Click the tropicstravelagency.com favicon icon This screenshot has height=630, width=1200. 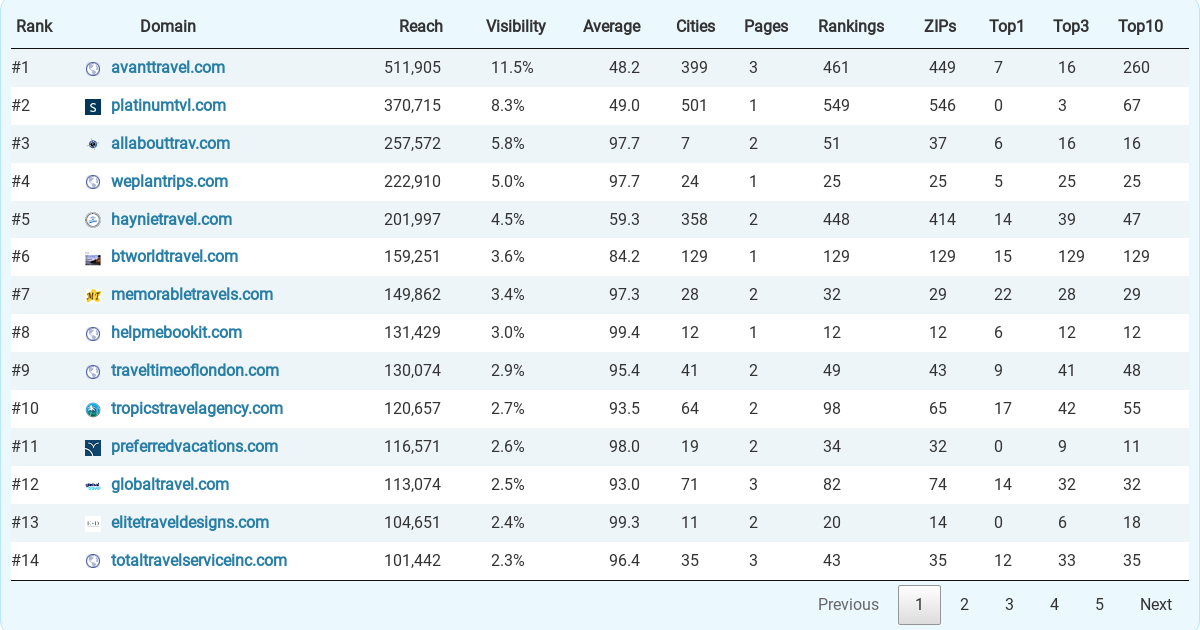point(93,410)
